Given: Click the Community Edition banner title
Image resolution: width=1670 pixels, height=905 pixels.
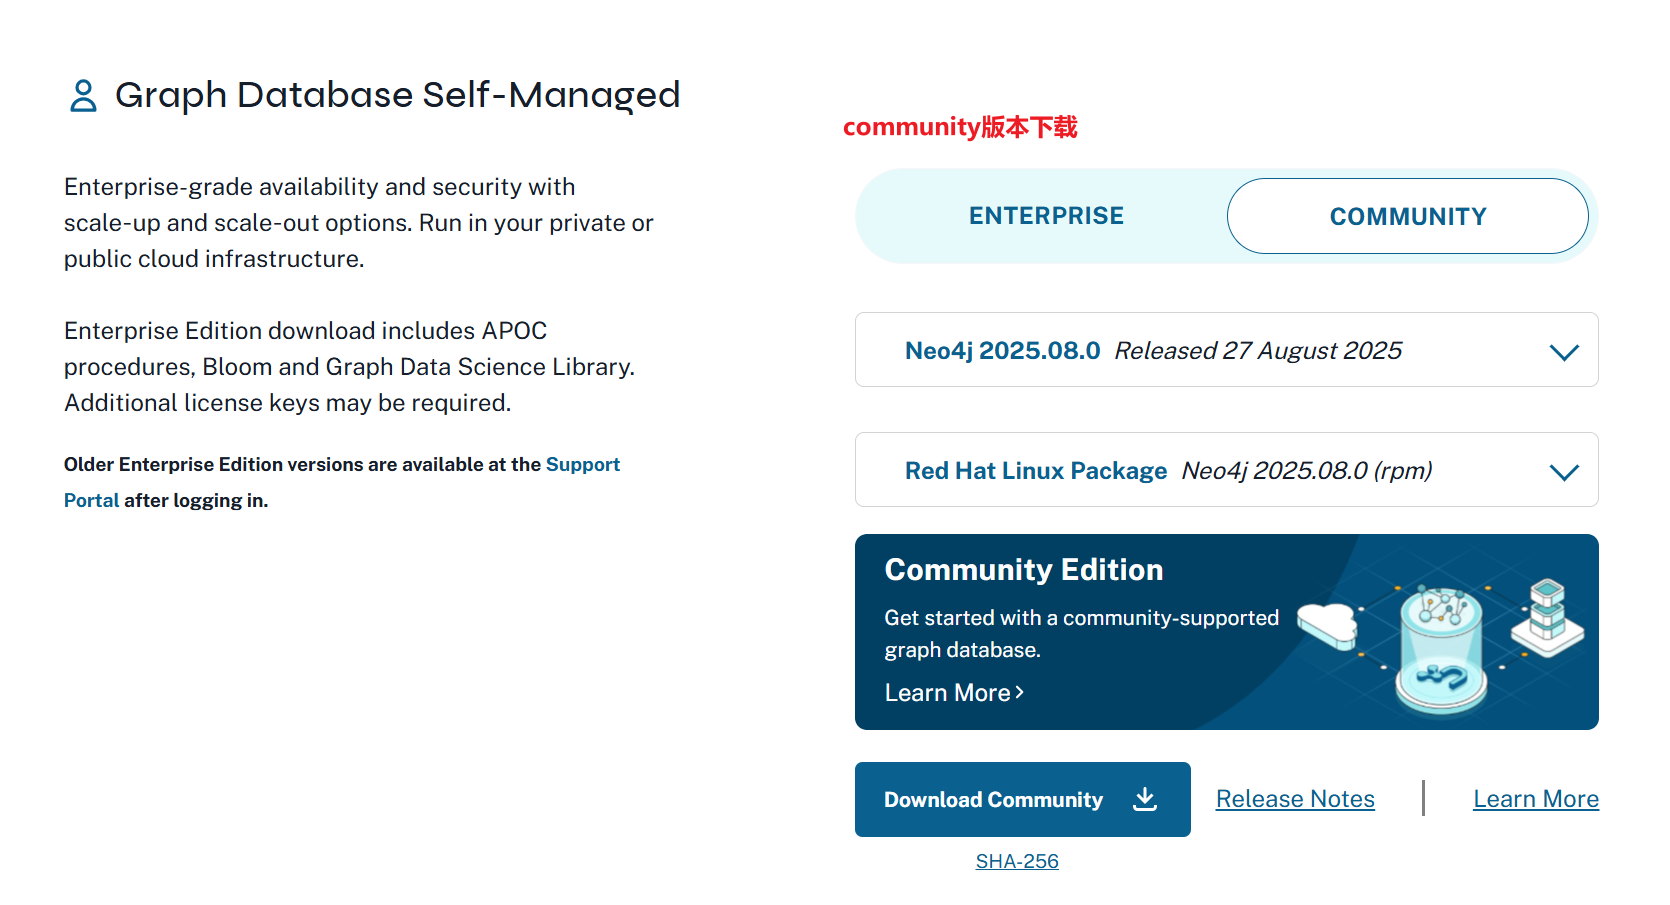Looking at the screenshot, I should (1024, 570).
